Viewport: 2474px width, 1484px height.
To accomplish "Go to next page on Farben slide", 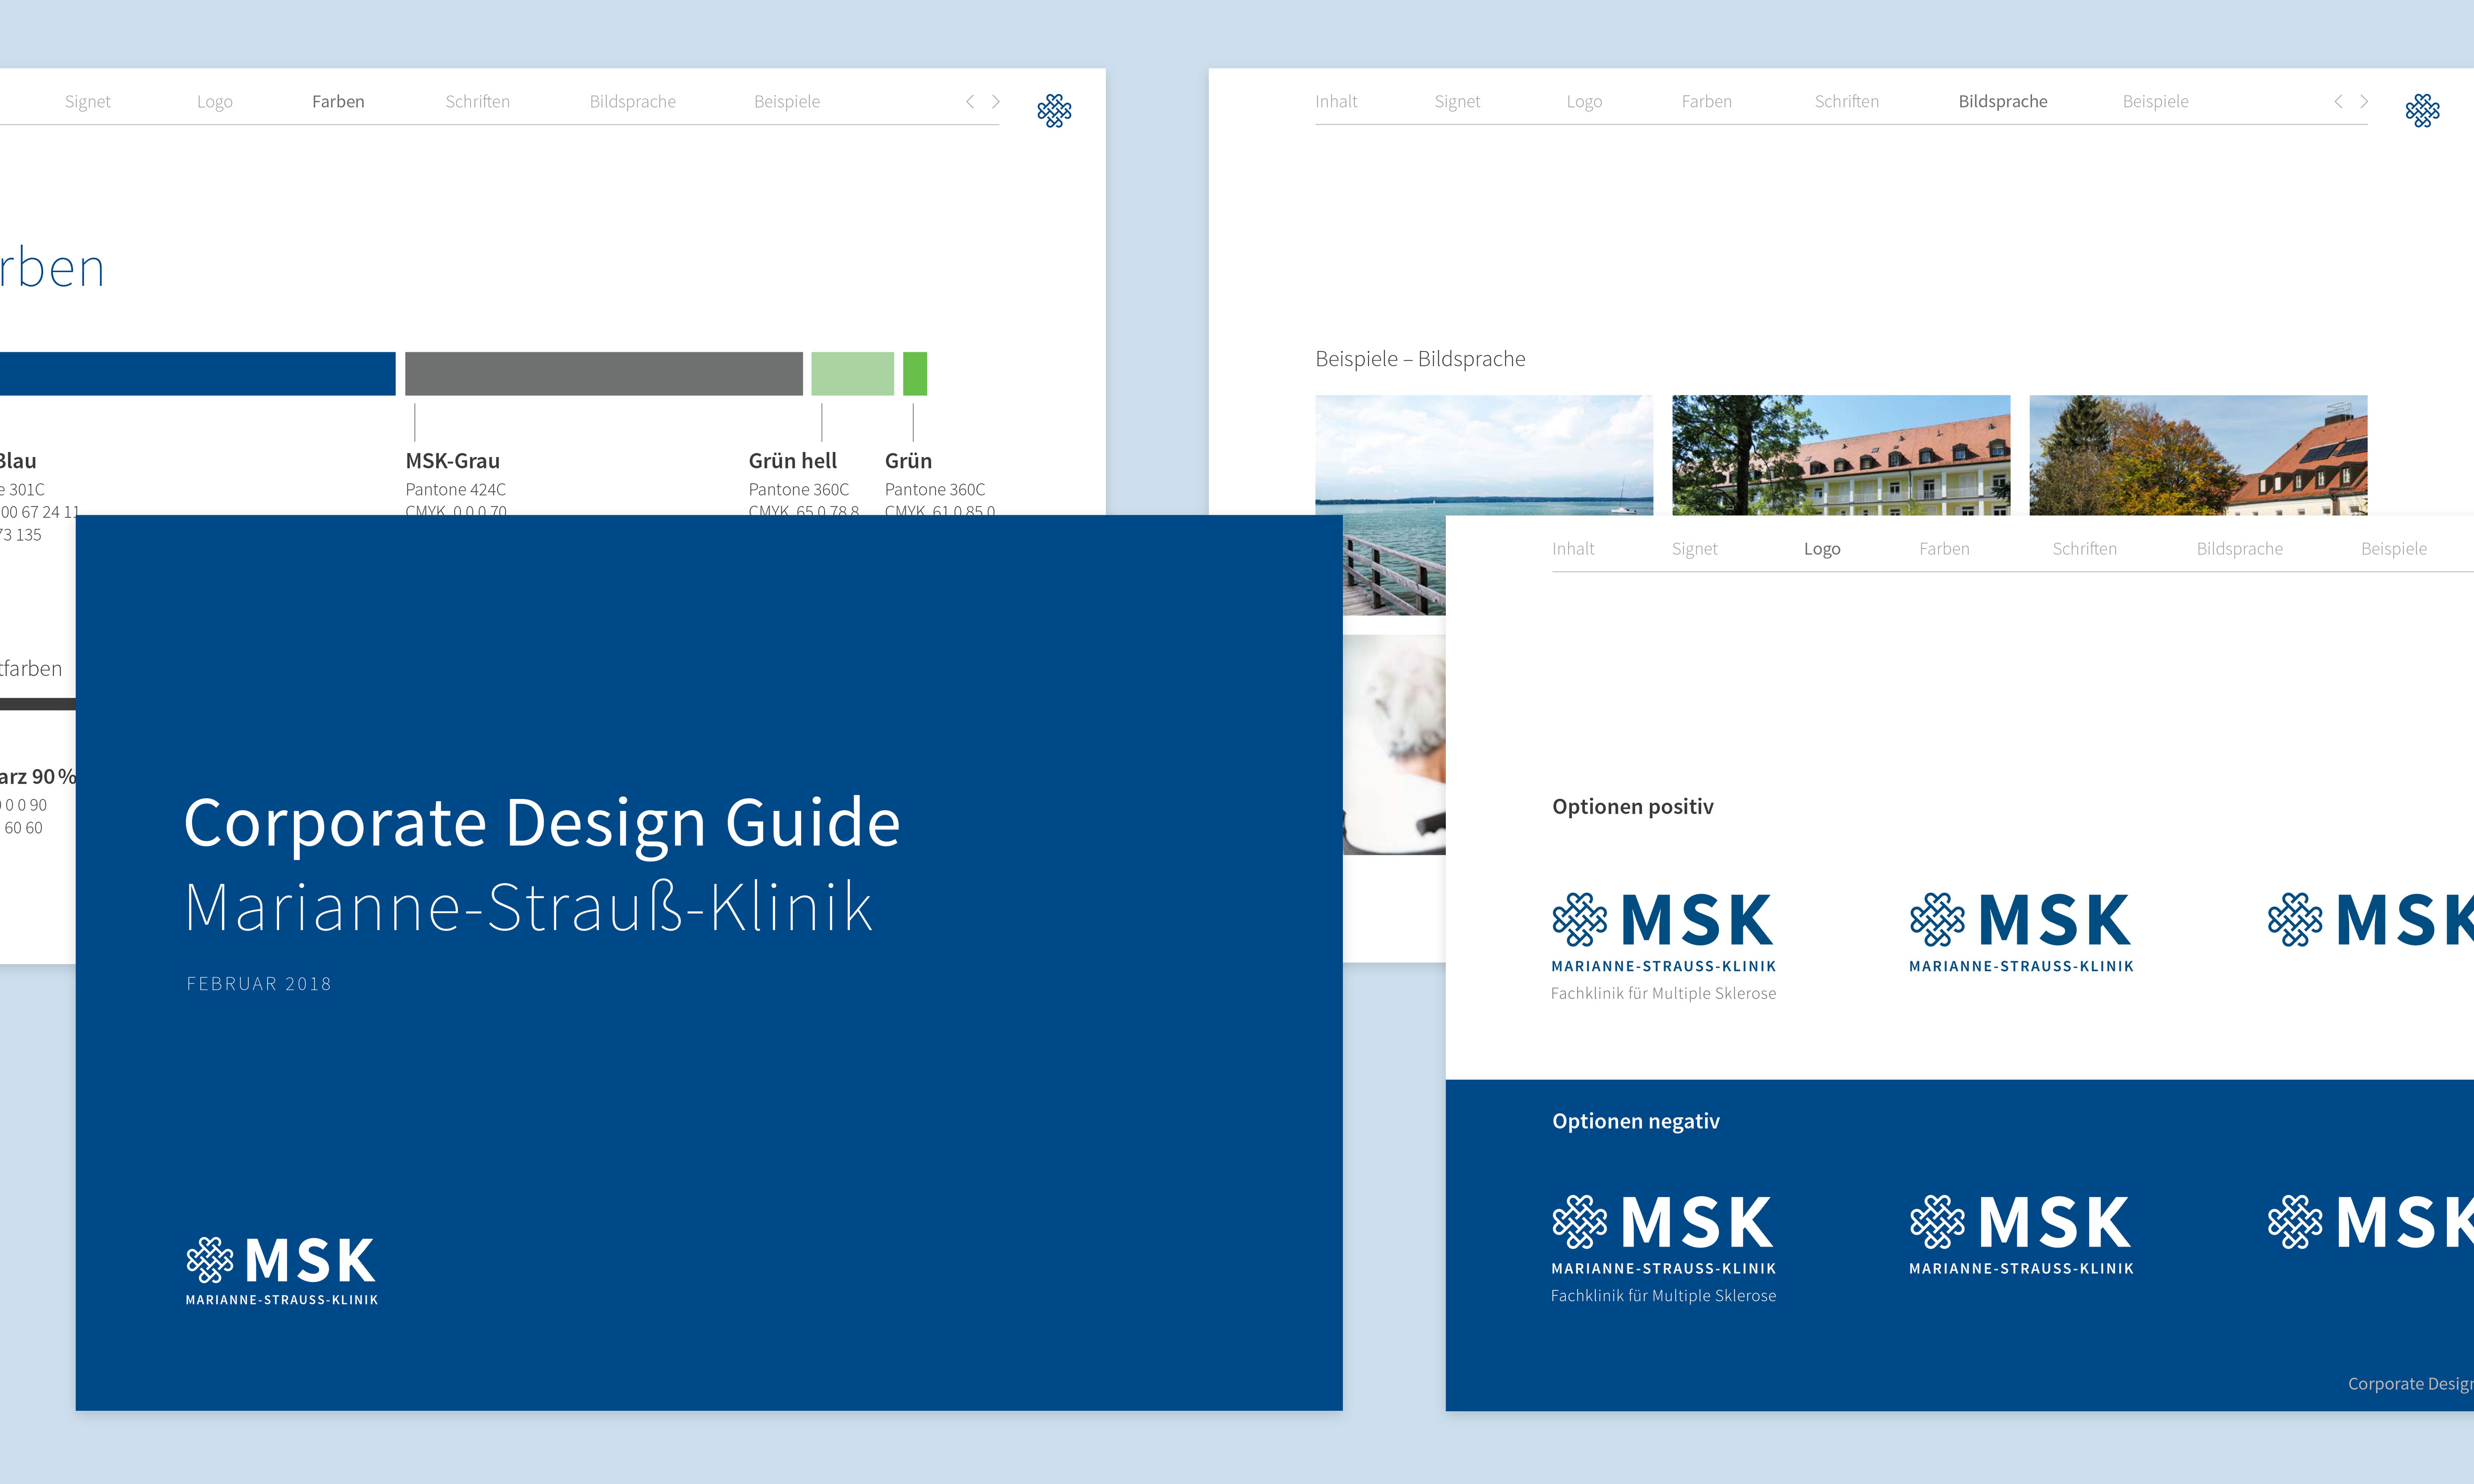I will [x=996, y=101].
